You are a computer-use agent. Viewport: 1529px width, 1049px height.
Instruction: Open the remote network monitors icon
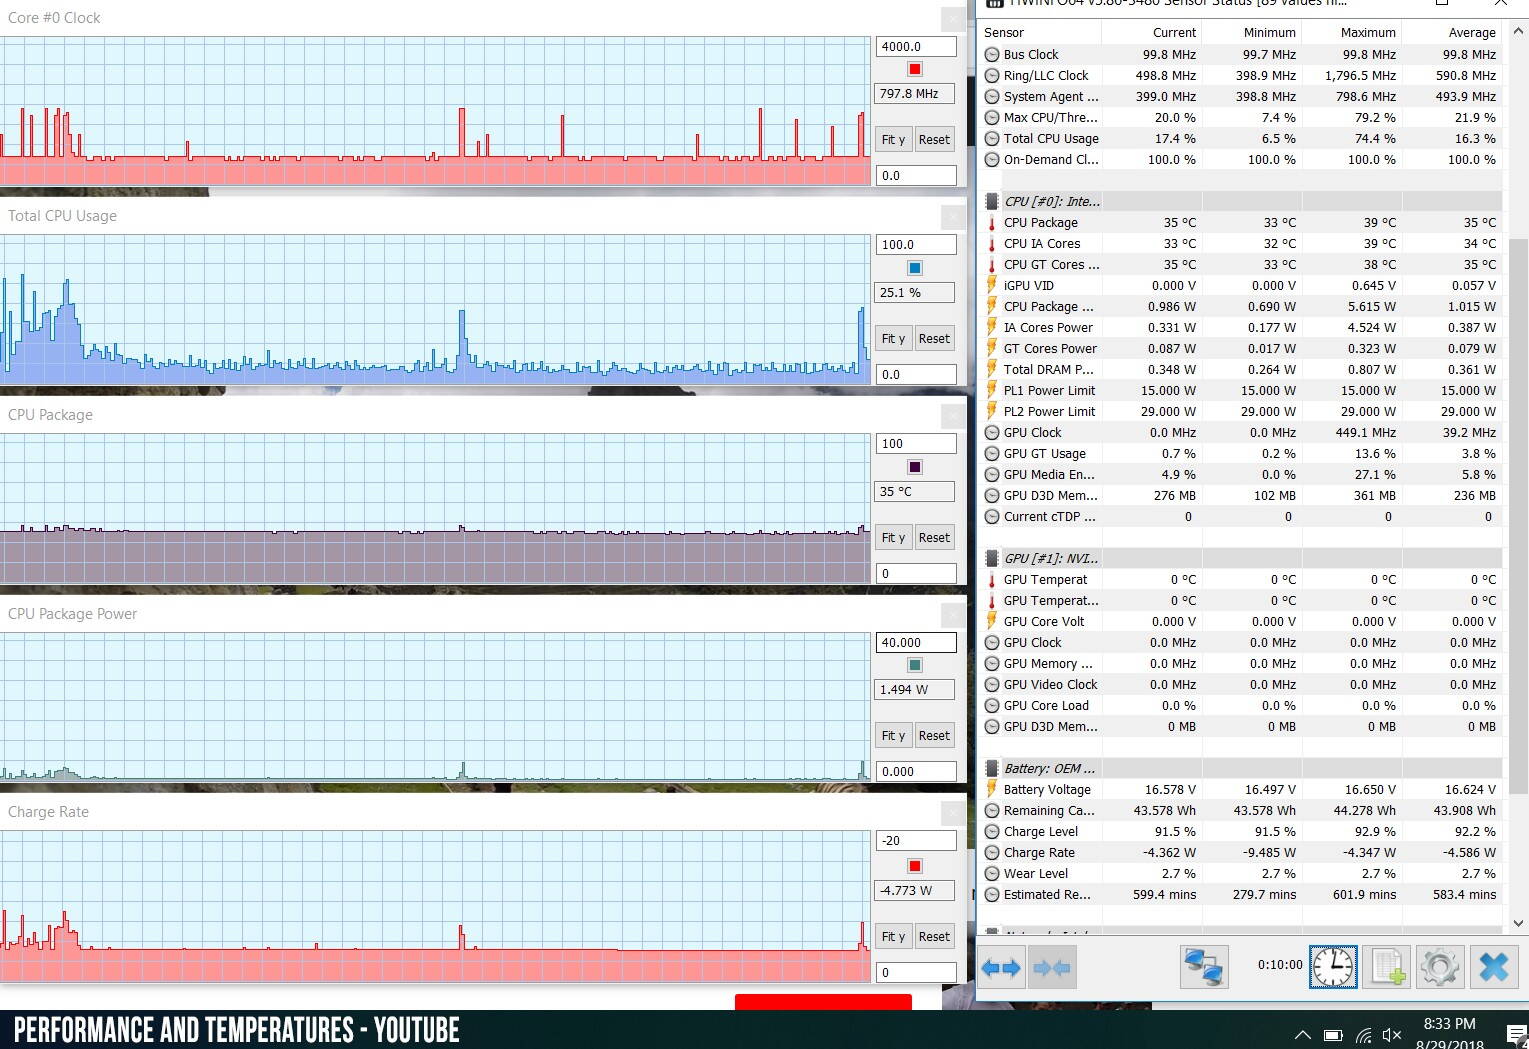tap(1204, 967)
